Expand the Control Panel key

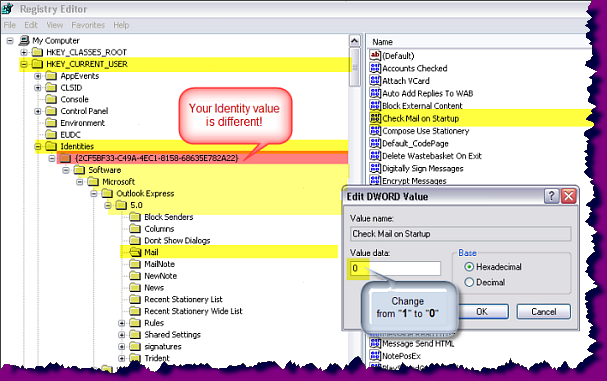[38, 112]
